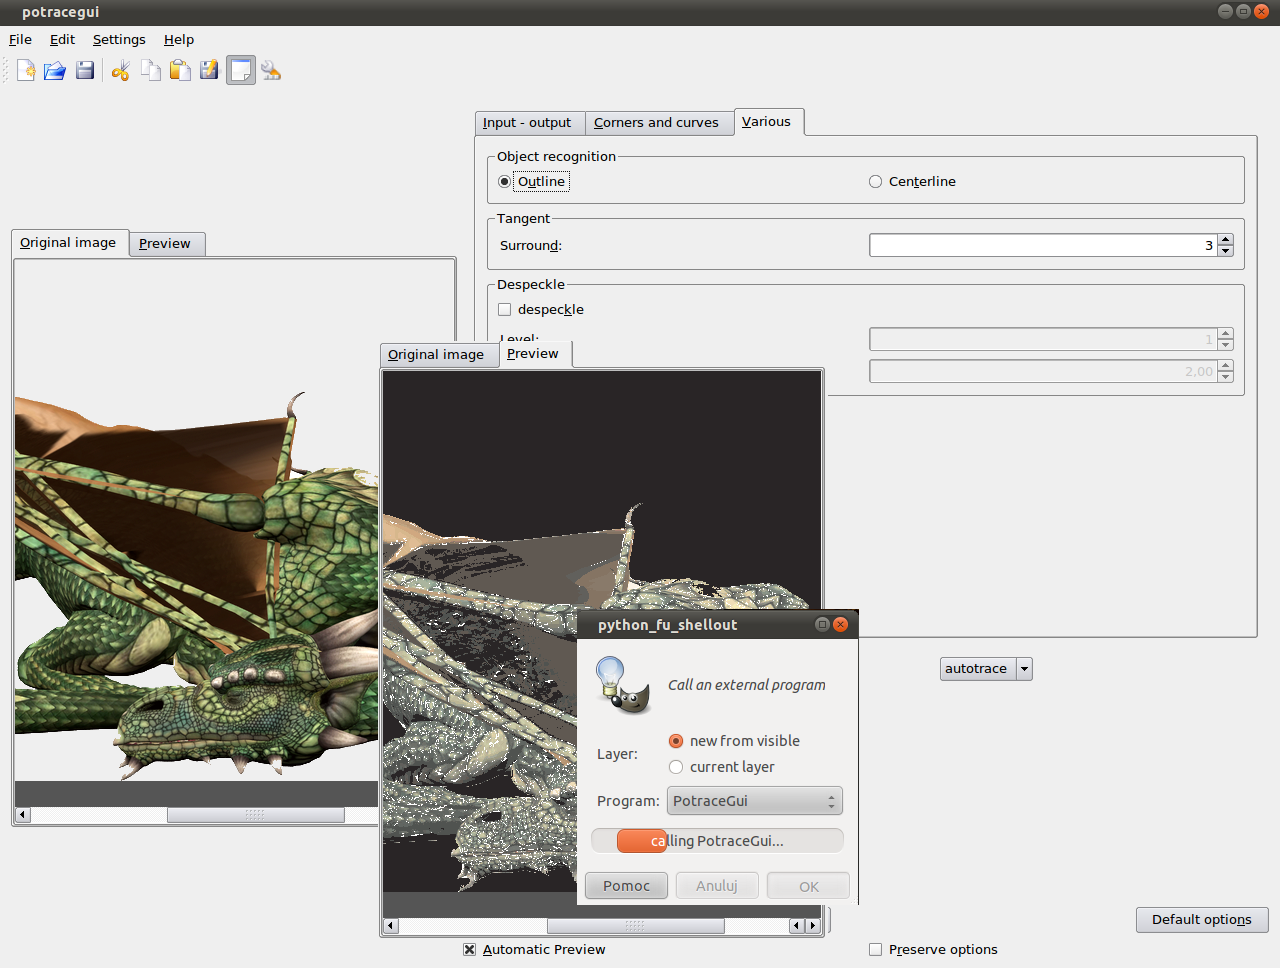
Task: Click the front preview horizontal scrollbar thumb
Action: pyautogui.click(x=635, y=926)
